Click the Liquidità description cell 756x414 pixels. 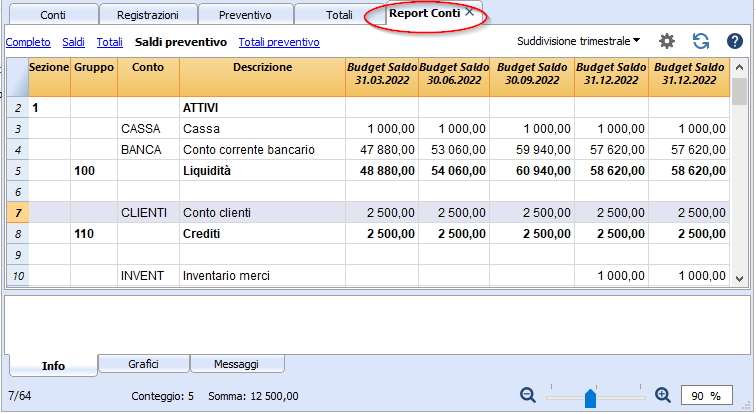262,171
